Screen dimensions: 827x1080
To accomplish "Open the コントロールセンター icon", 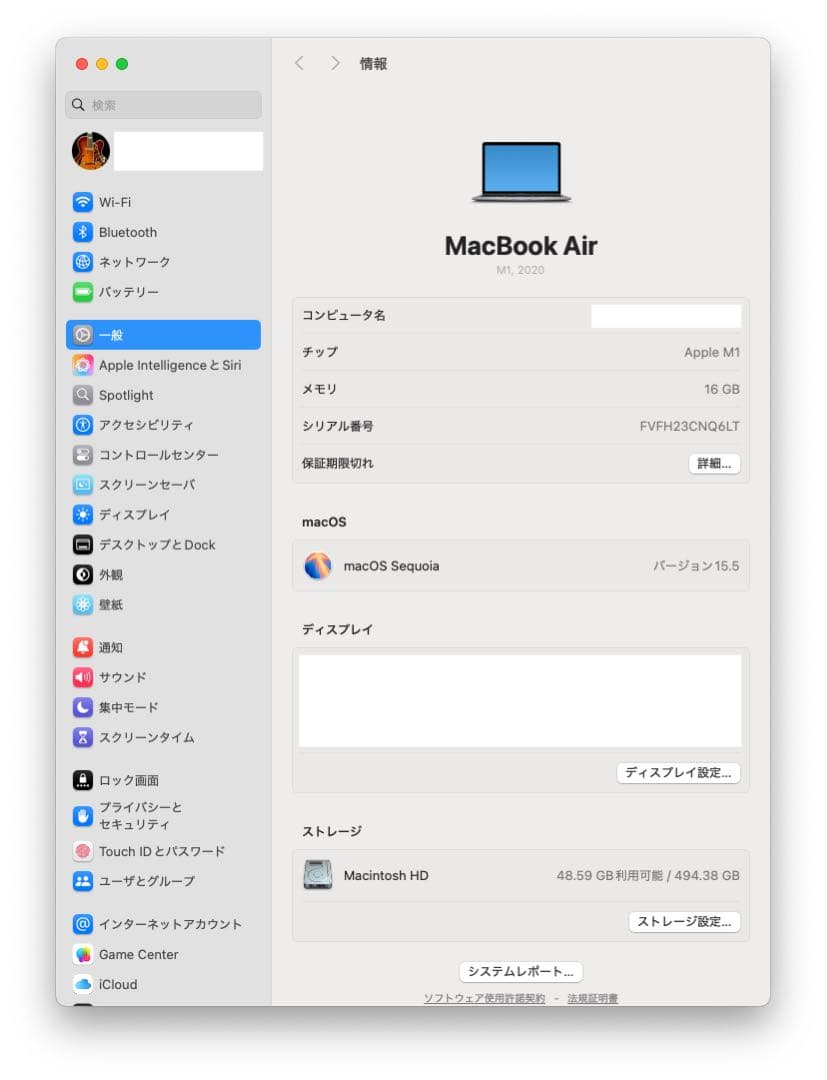I will (x=83, y=455).
